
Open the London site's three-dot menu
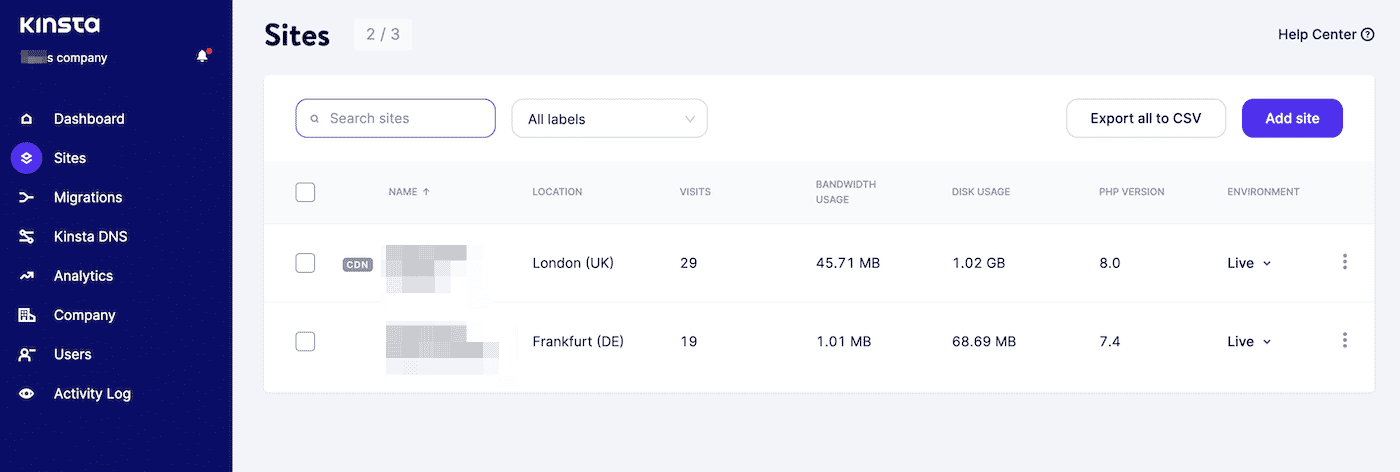coord(1344,262)
